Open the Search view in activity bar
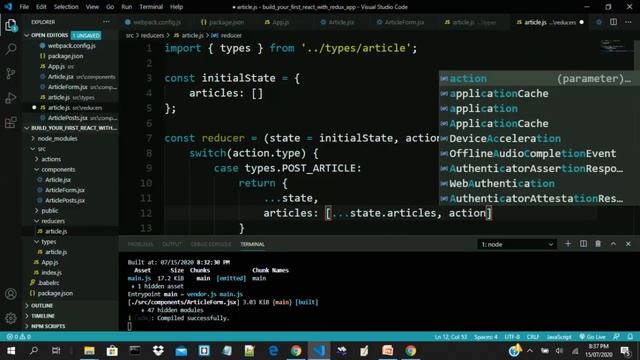 coord(11,49)
